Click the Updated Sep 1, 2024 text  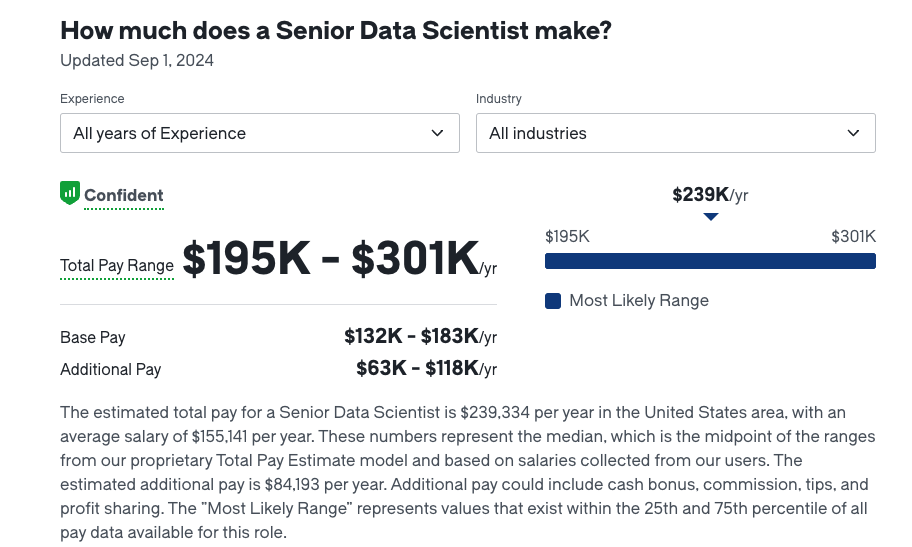coord(137,61)
